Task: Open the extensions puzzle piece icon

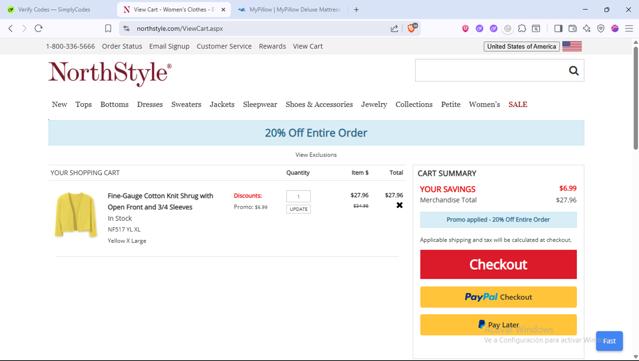Action: 522,28
